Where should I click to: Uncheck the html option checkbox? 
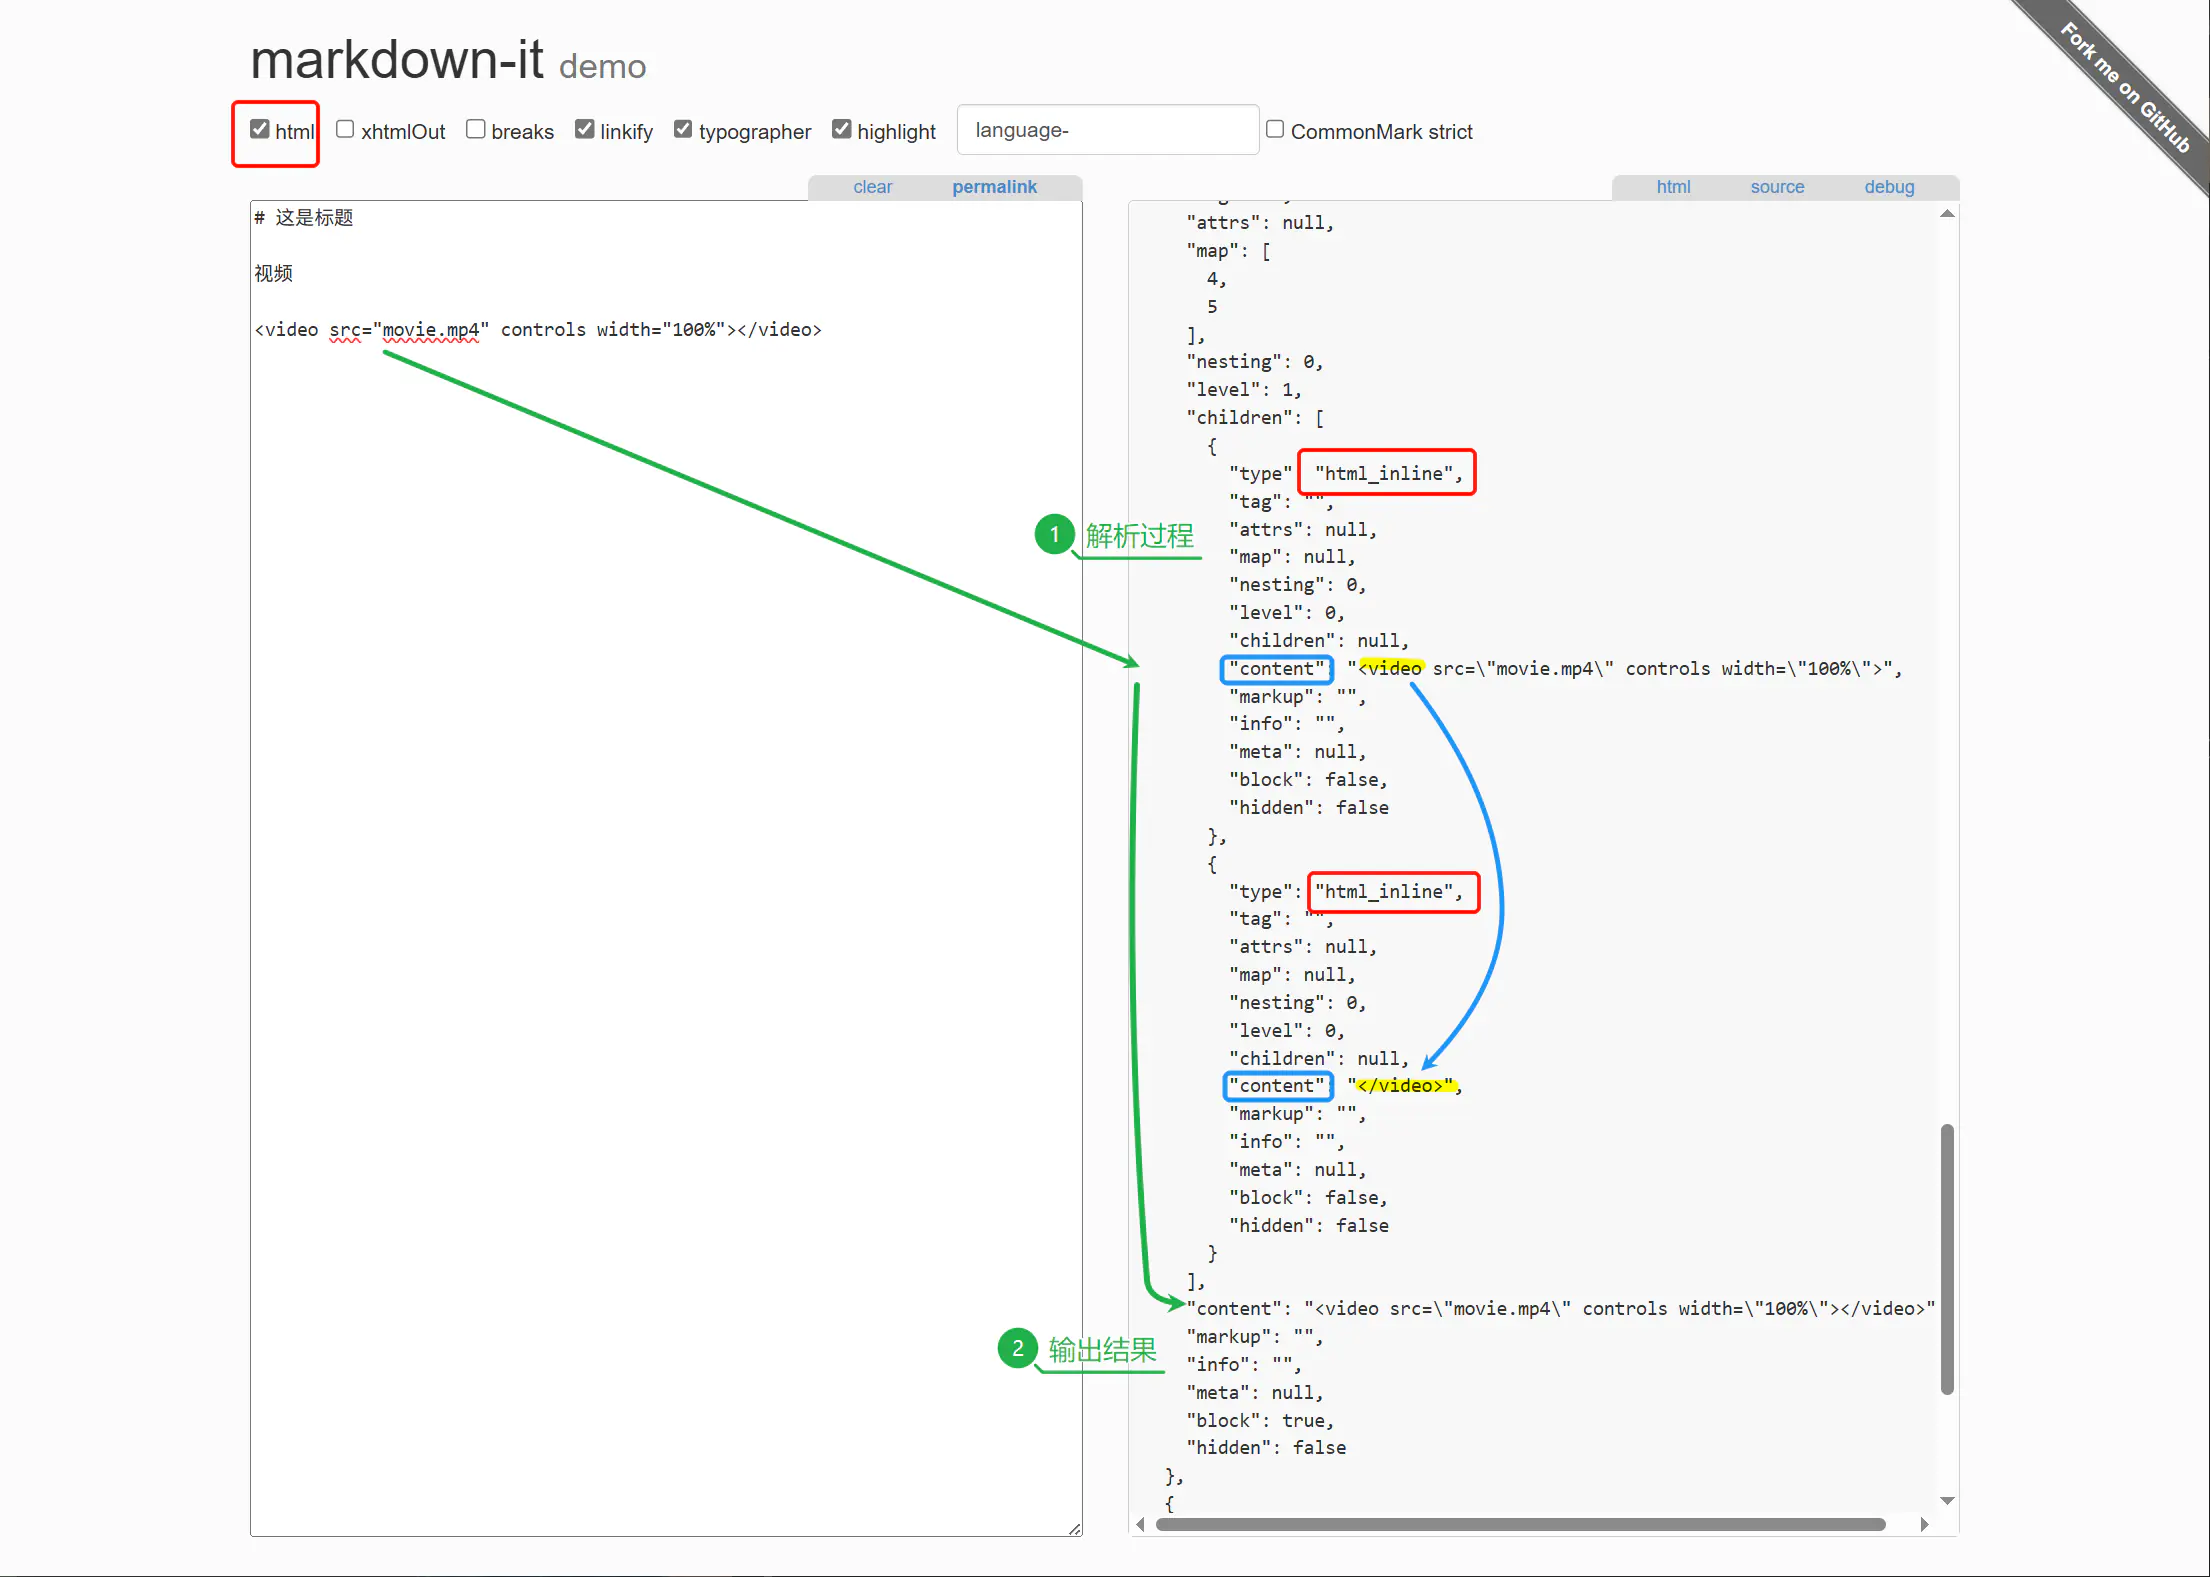point(260,129)
